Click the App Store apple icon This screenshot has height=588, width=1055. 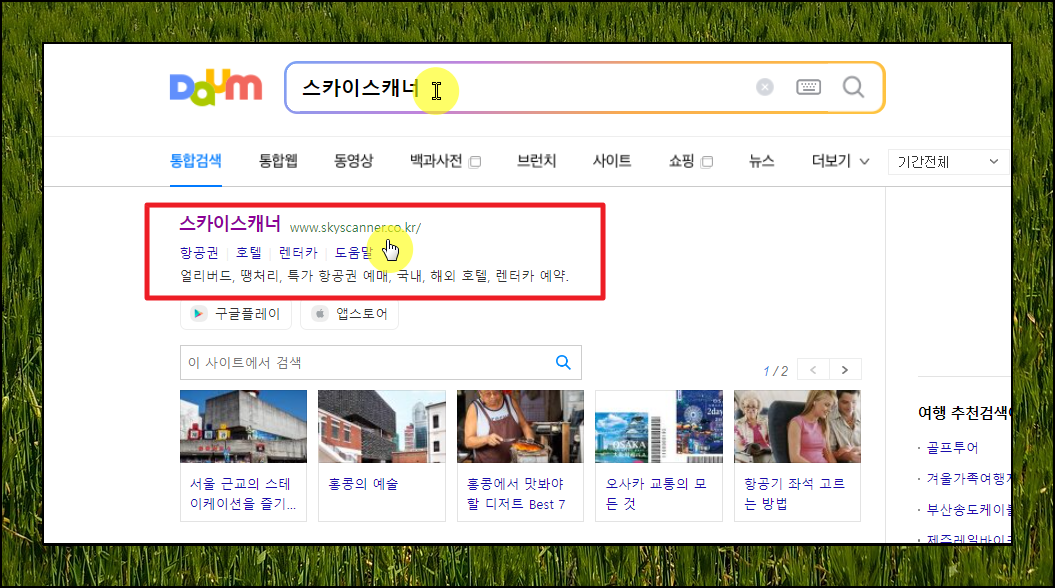(x=320, y=314)
